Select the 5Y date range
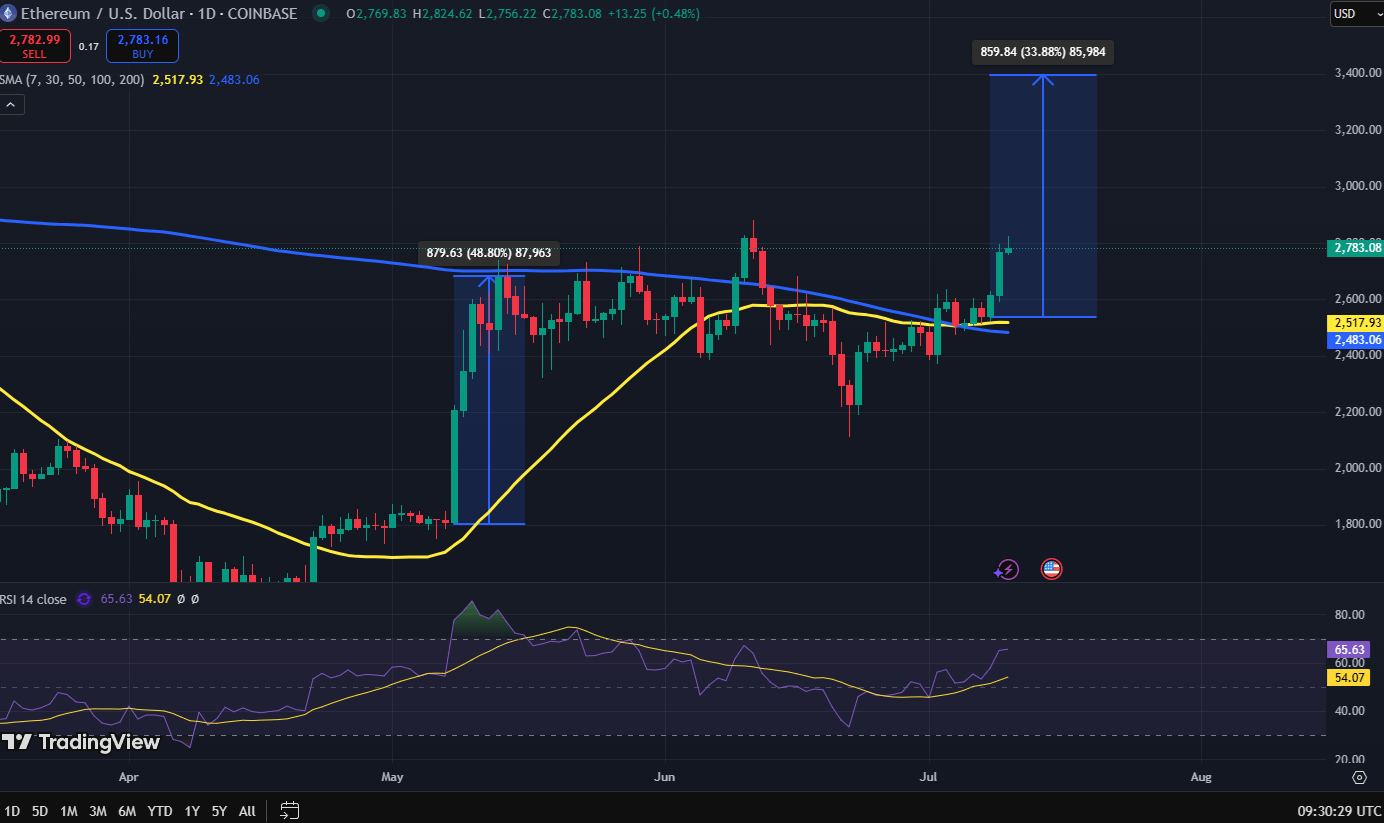 point(218,811)
